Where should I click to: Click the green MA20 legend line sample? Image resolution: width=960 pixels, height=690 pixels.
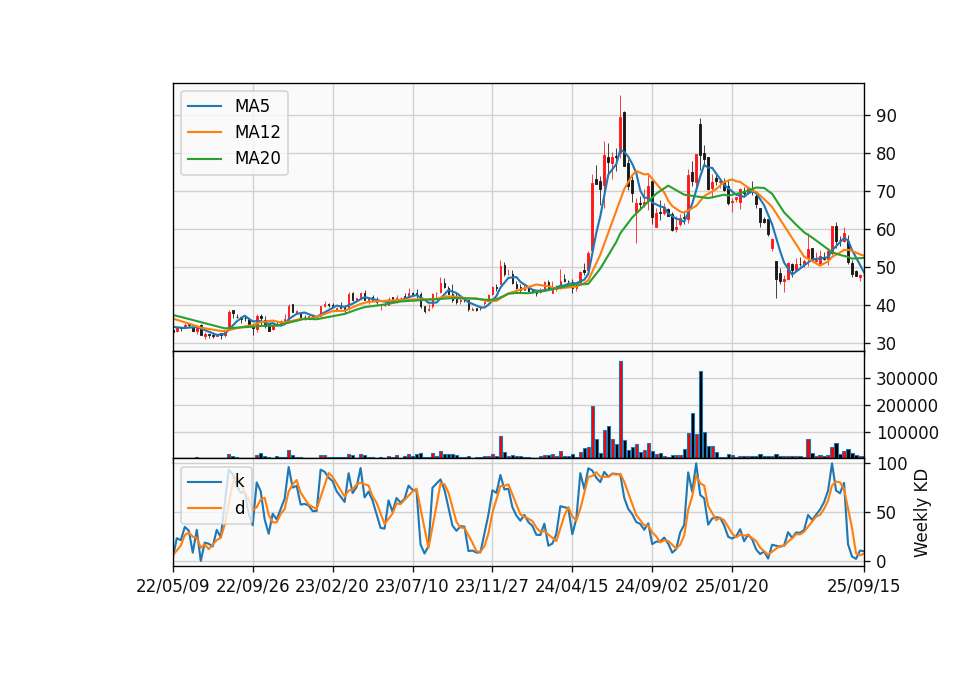click(204, 158)
